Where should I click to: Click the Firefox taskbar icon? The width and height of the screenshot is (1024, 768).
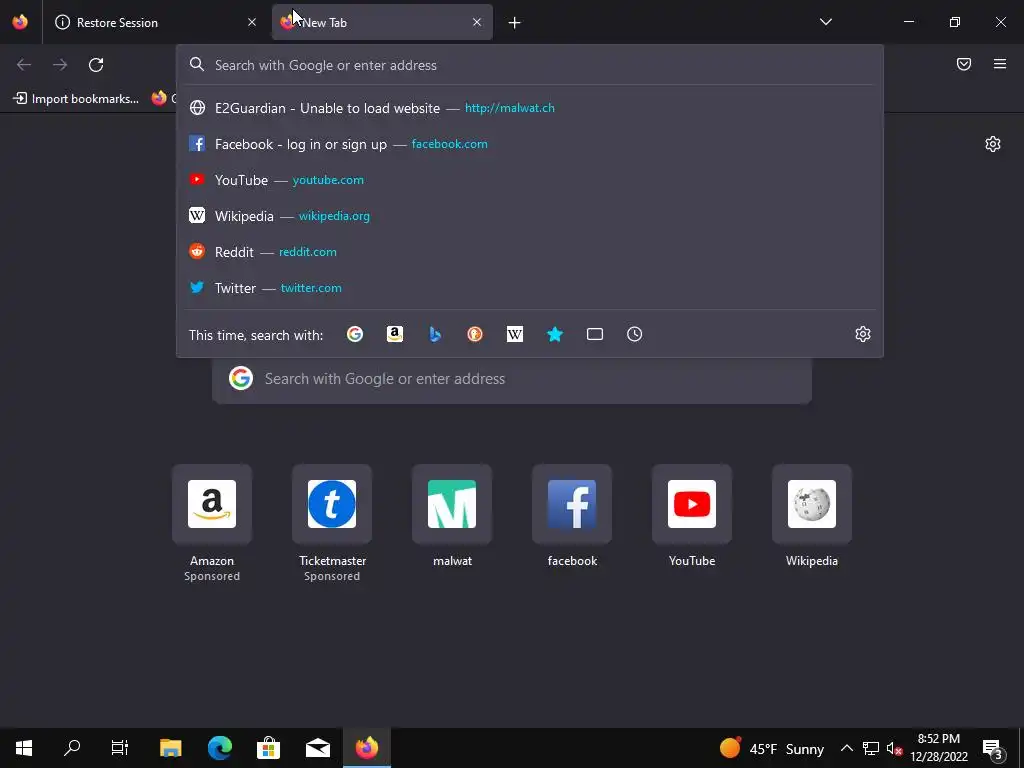[x=366, y=748]
